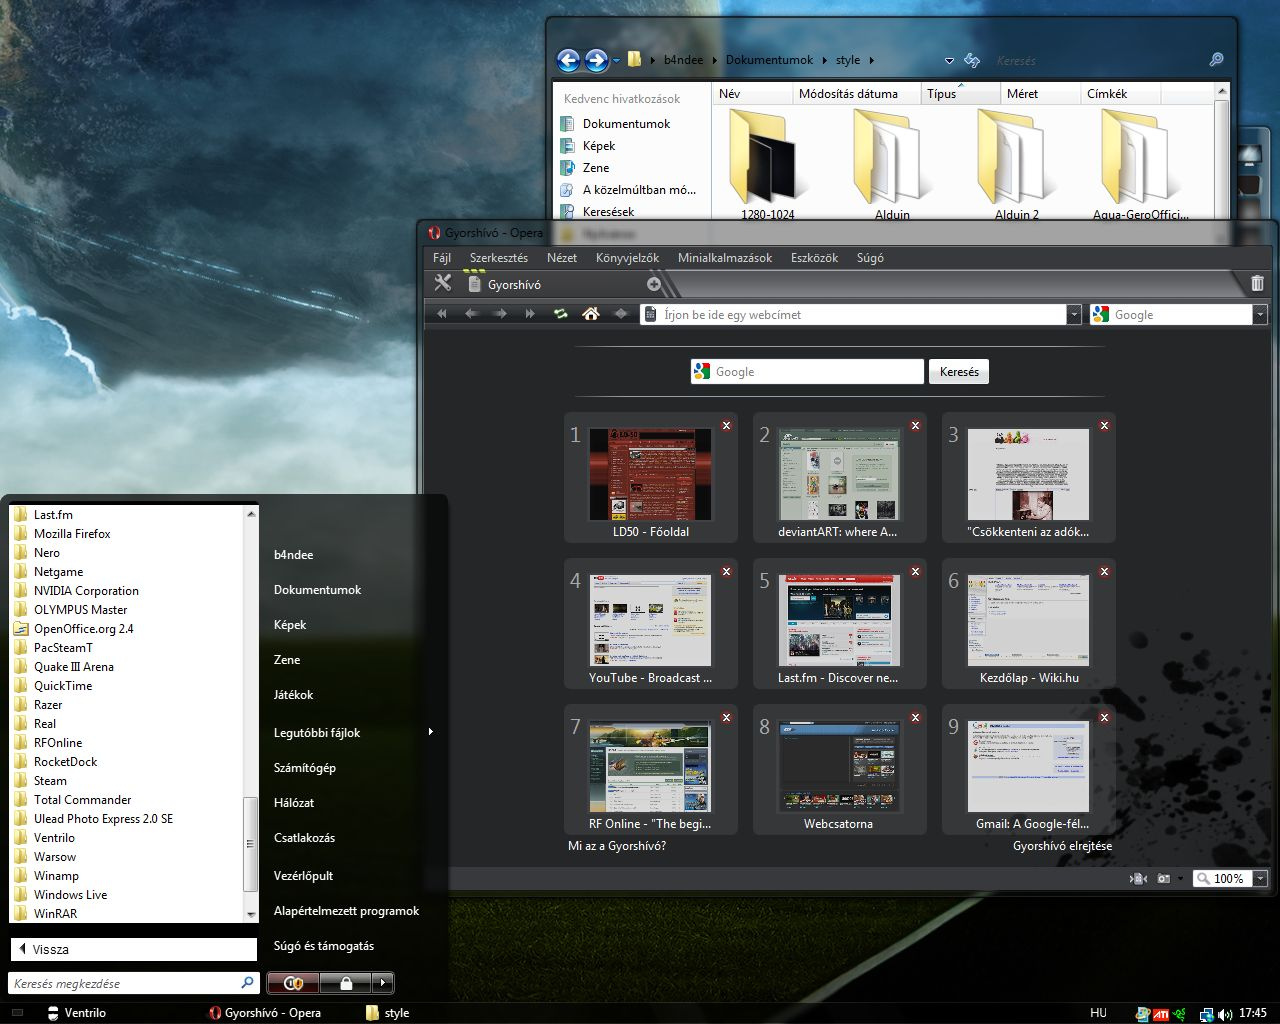Open volume tray icon
This screenshot has height=1024, width=1280.
pos(1225,1013)
